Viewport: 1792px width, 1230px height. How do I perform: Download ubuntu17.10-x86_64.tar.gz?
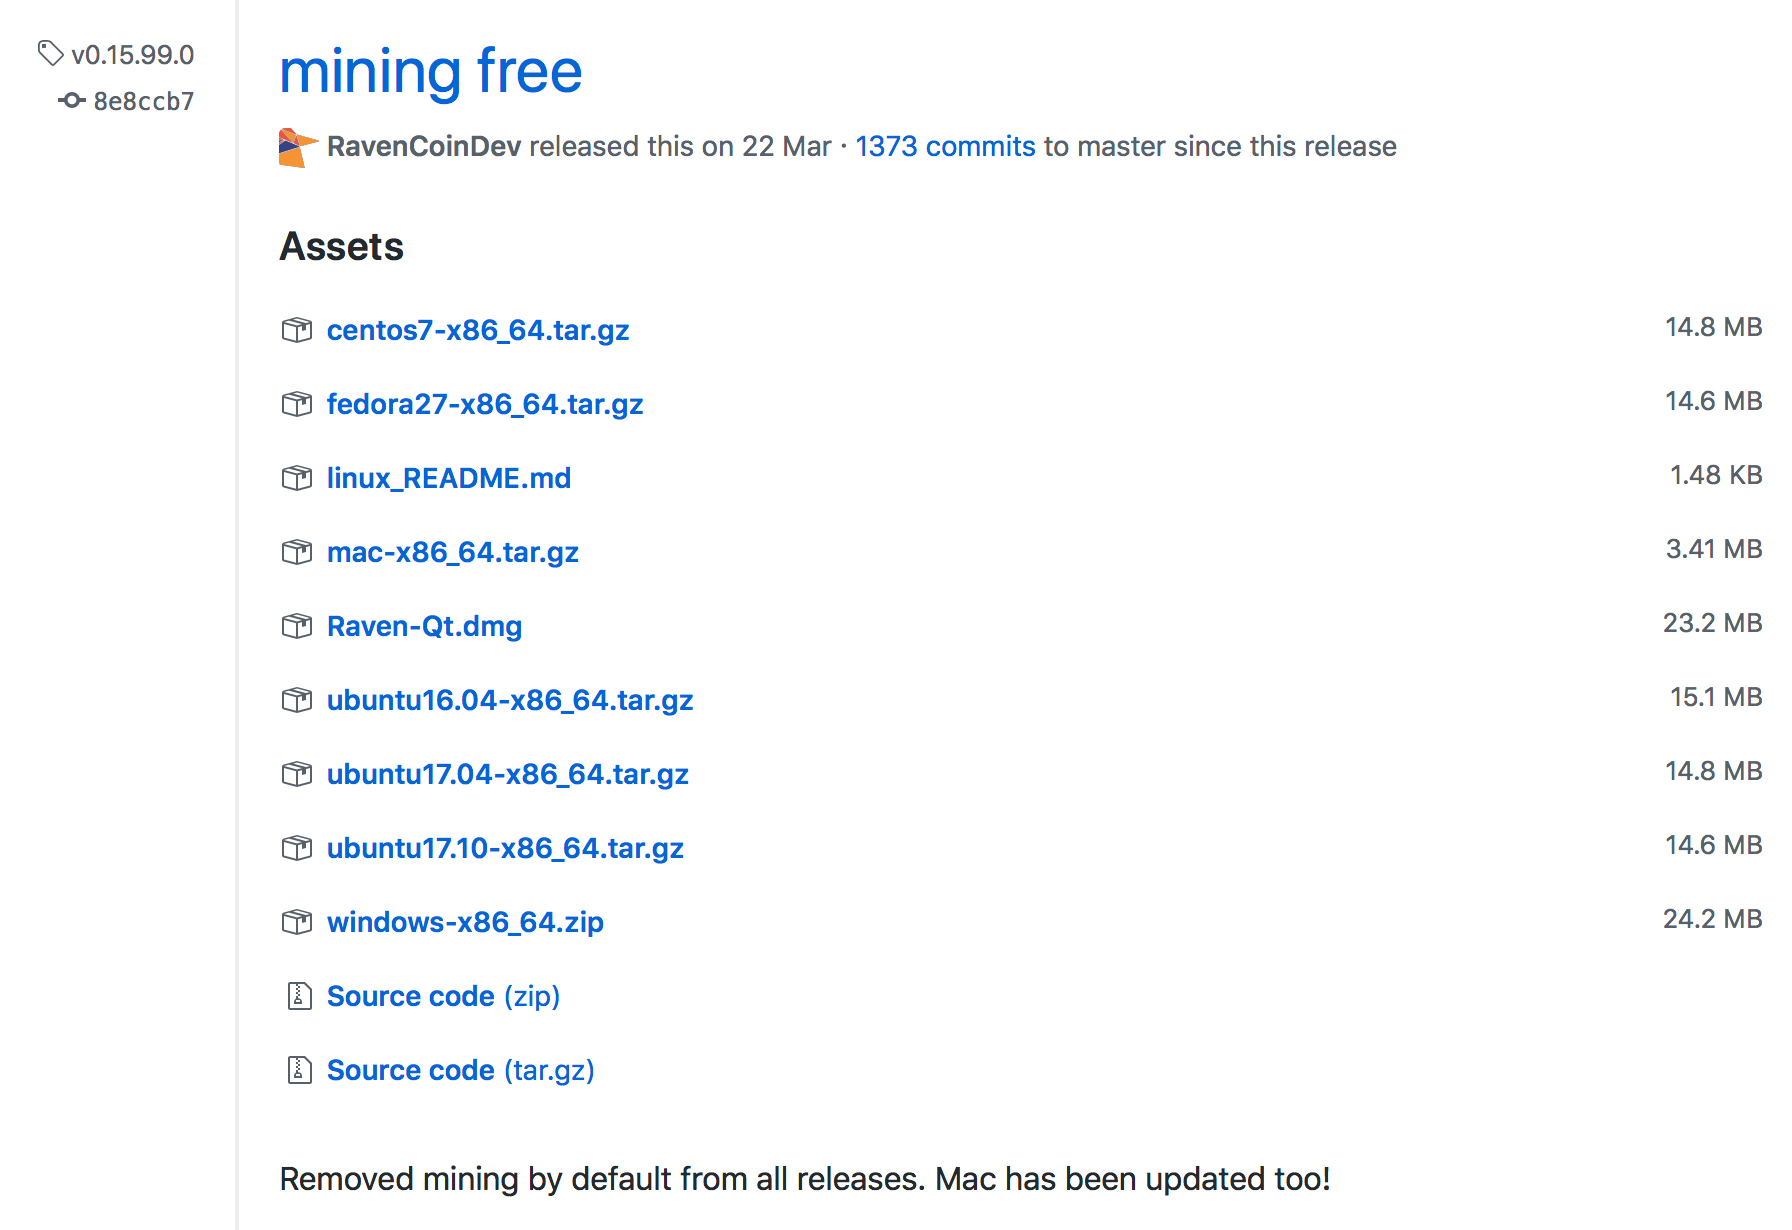[505, 848]
